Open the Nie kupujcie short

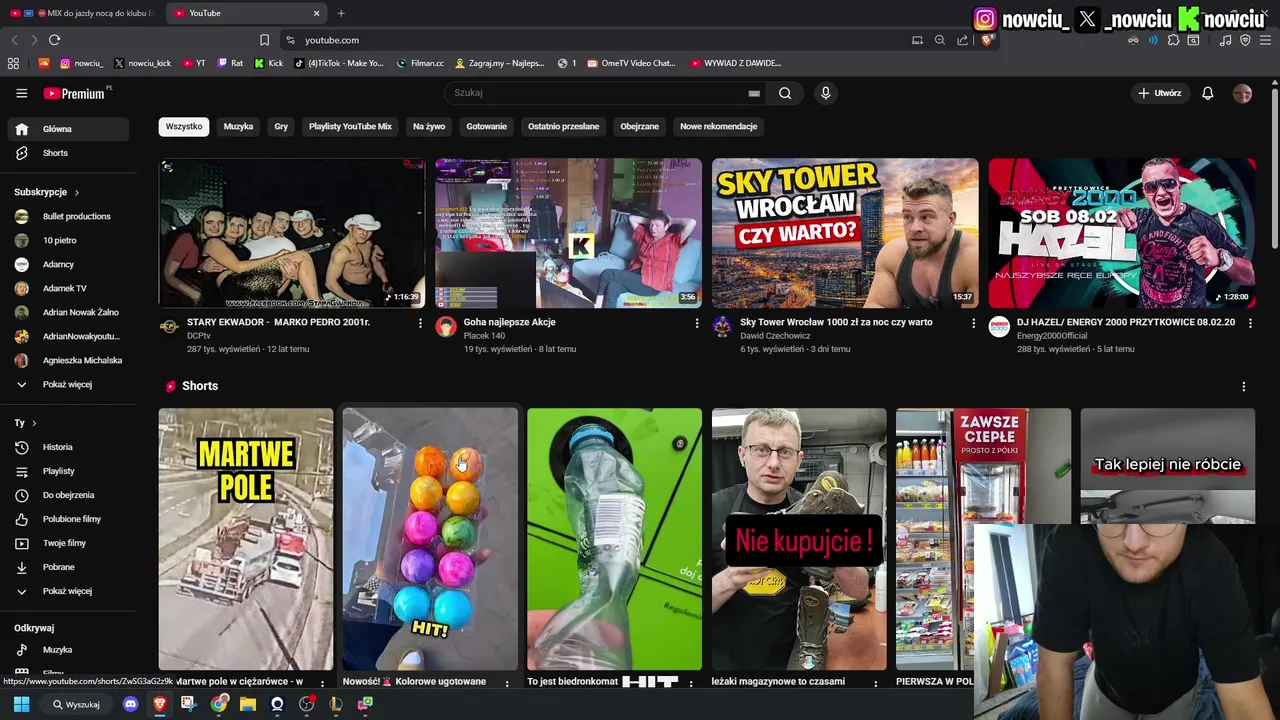point(799,539)
